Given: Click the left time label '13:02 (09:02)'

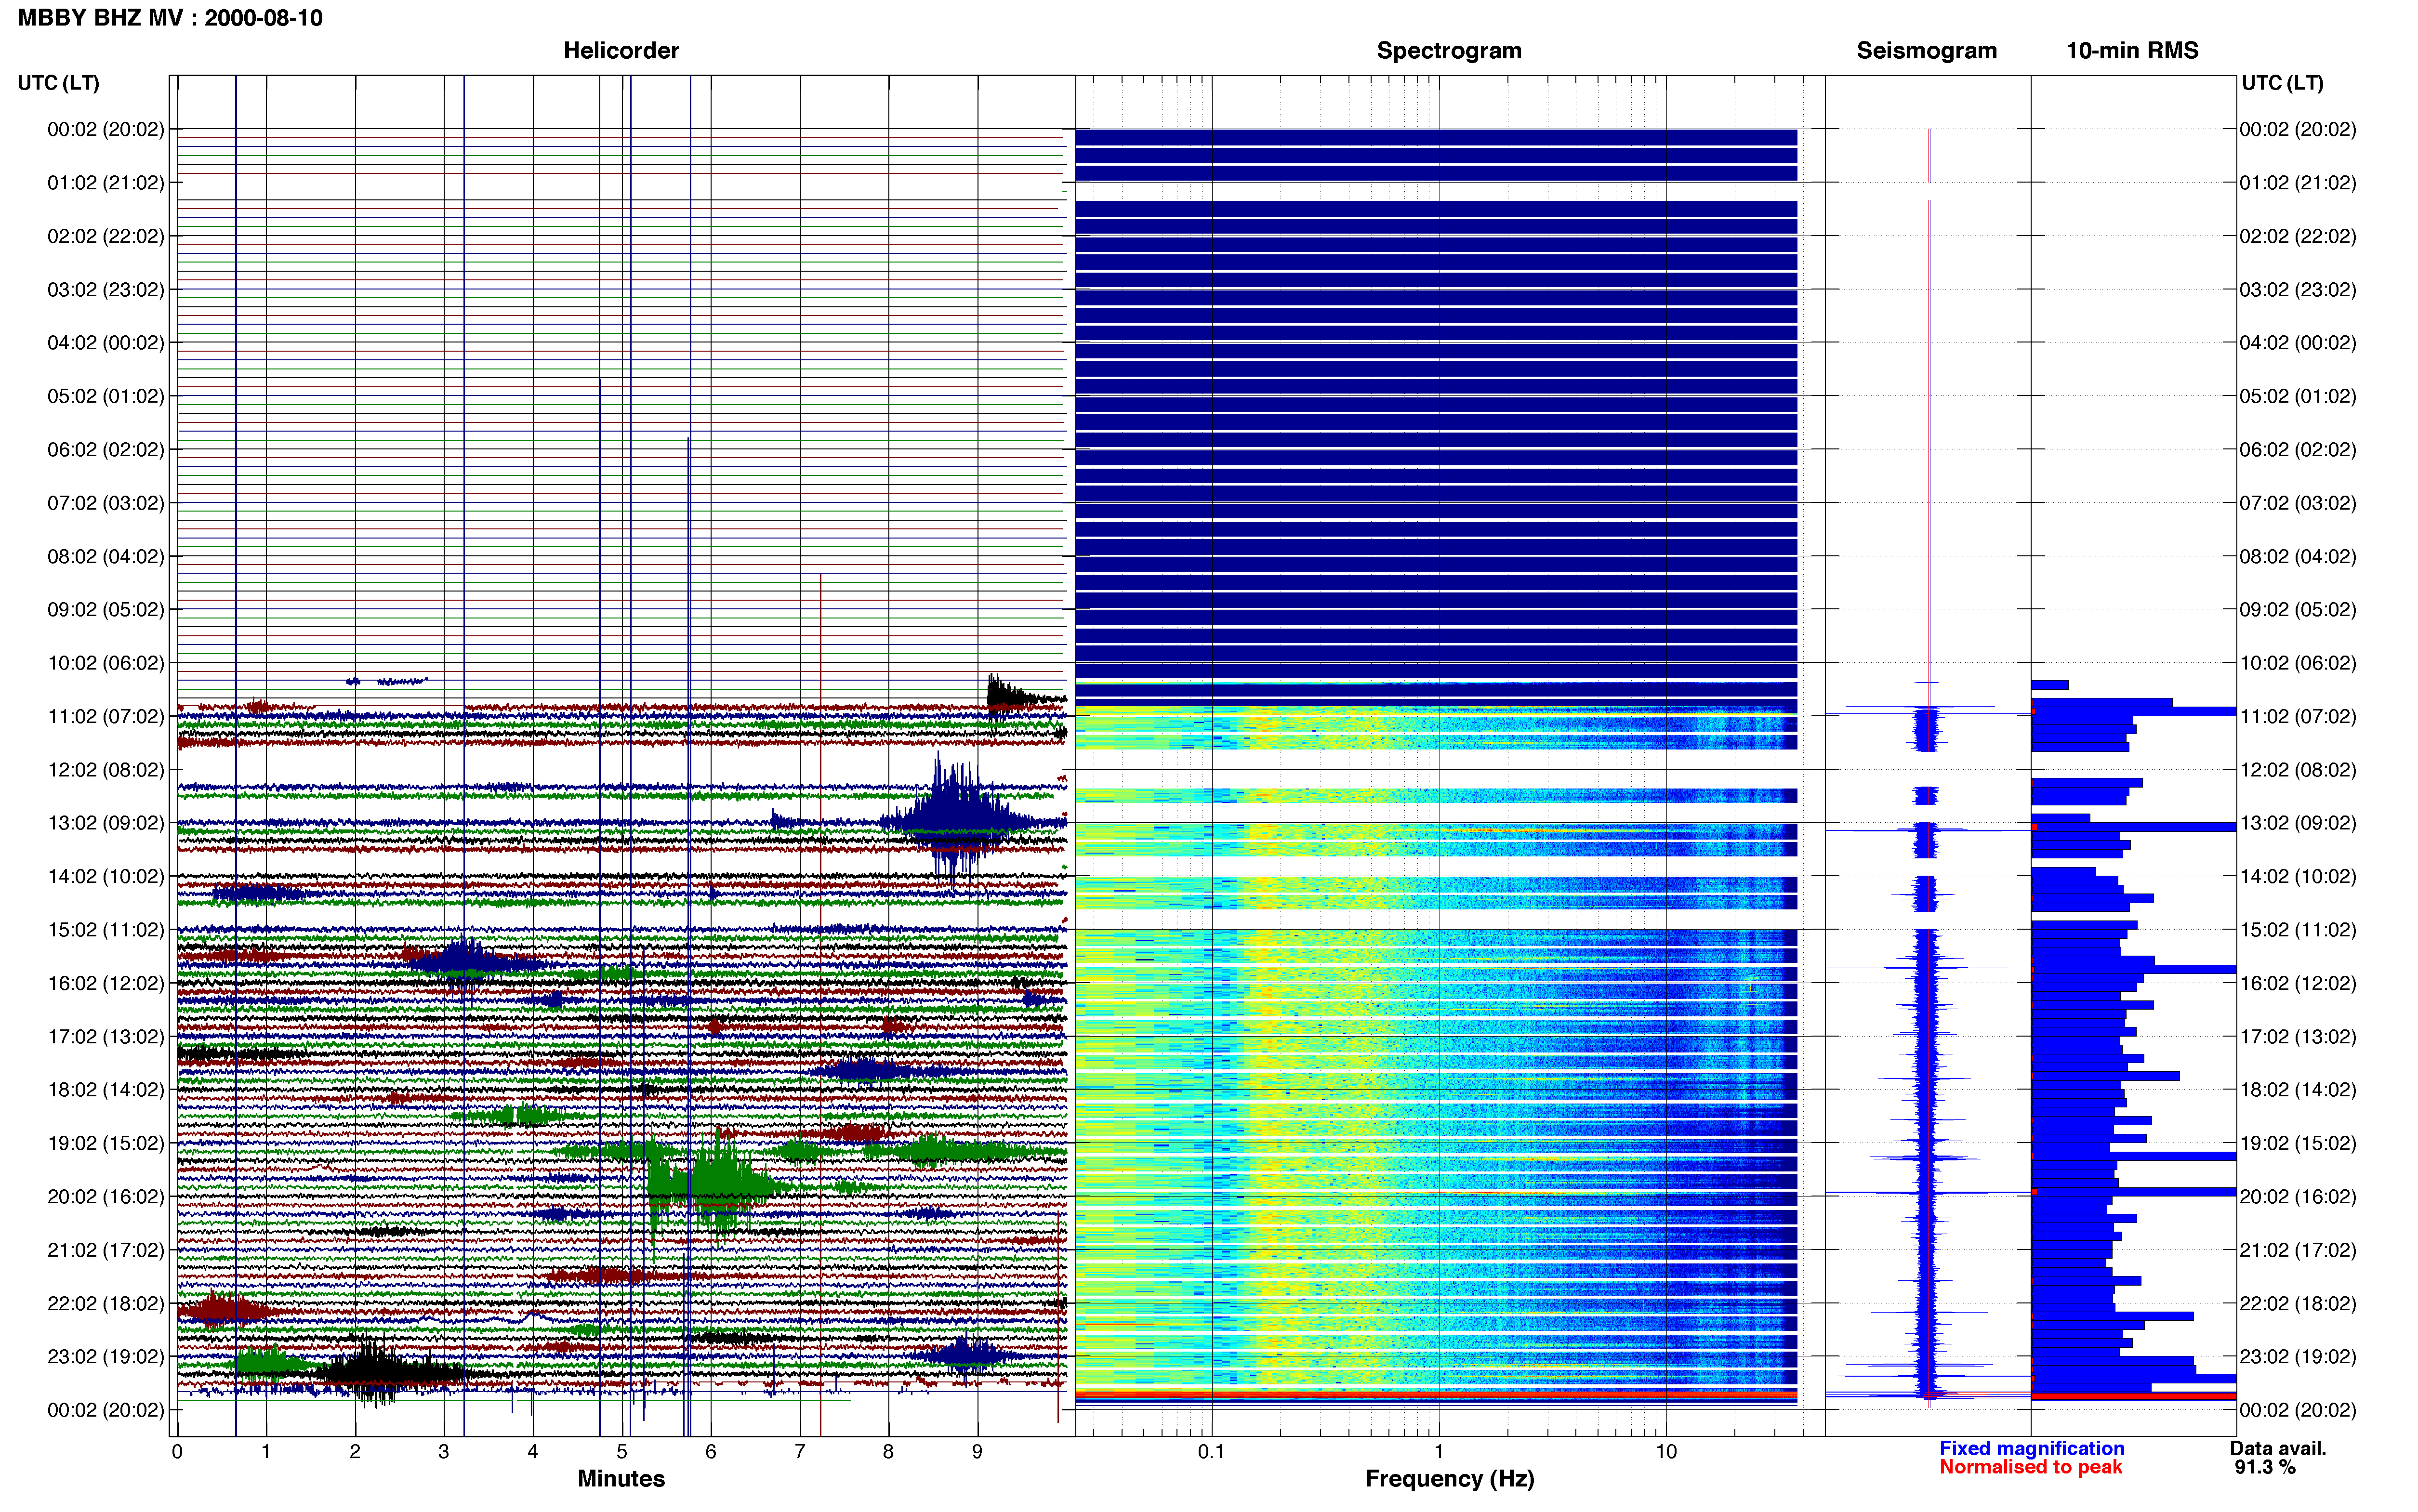Looking at the screenshot, I should 106,823.
